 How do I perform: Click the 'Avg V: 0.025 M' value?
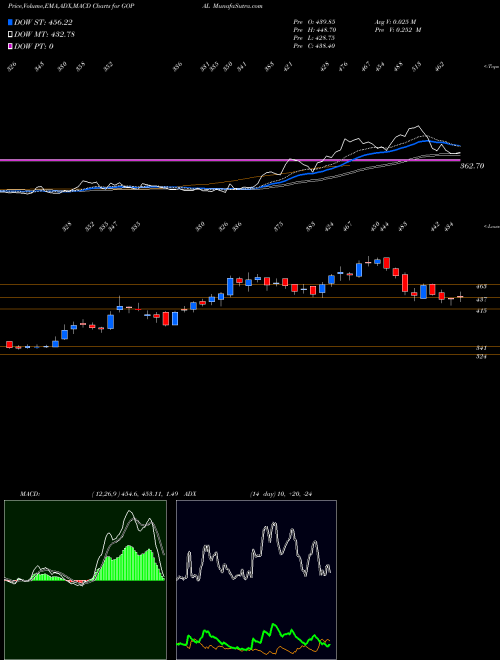pyautogui.click(x=397, y=21)
